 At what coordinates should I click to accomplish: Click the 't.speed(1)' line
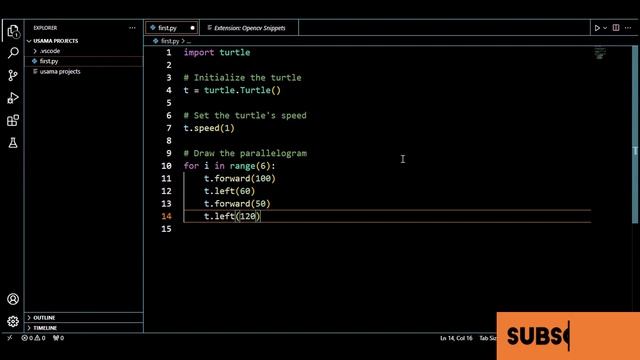coord(209,128)
